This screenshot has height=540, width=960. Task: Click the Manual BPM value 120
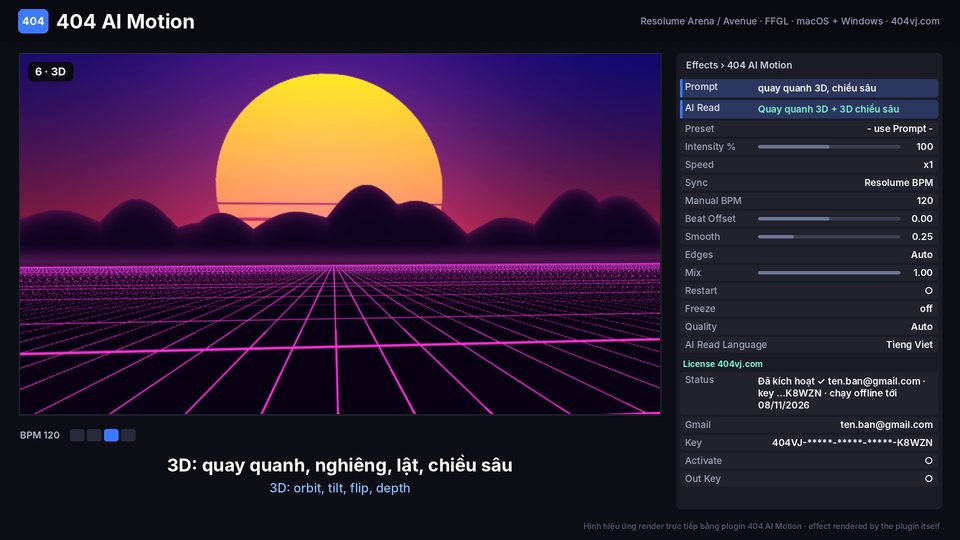pos(925,201)
